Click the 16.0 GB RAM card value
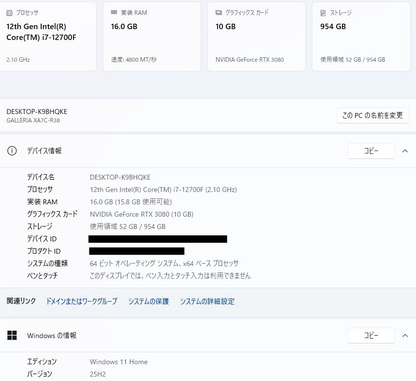This screenshot has width=416, height=381. (x=124, y=27)
